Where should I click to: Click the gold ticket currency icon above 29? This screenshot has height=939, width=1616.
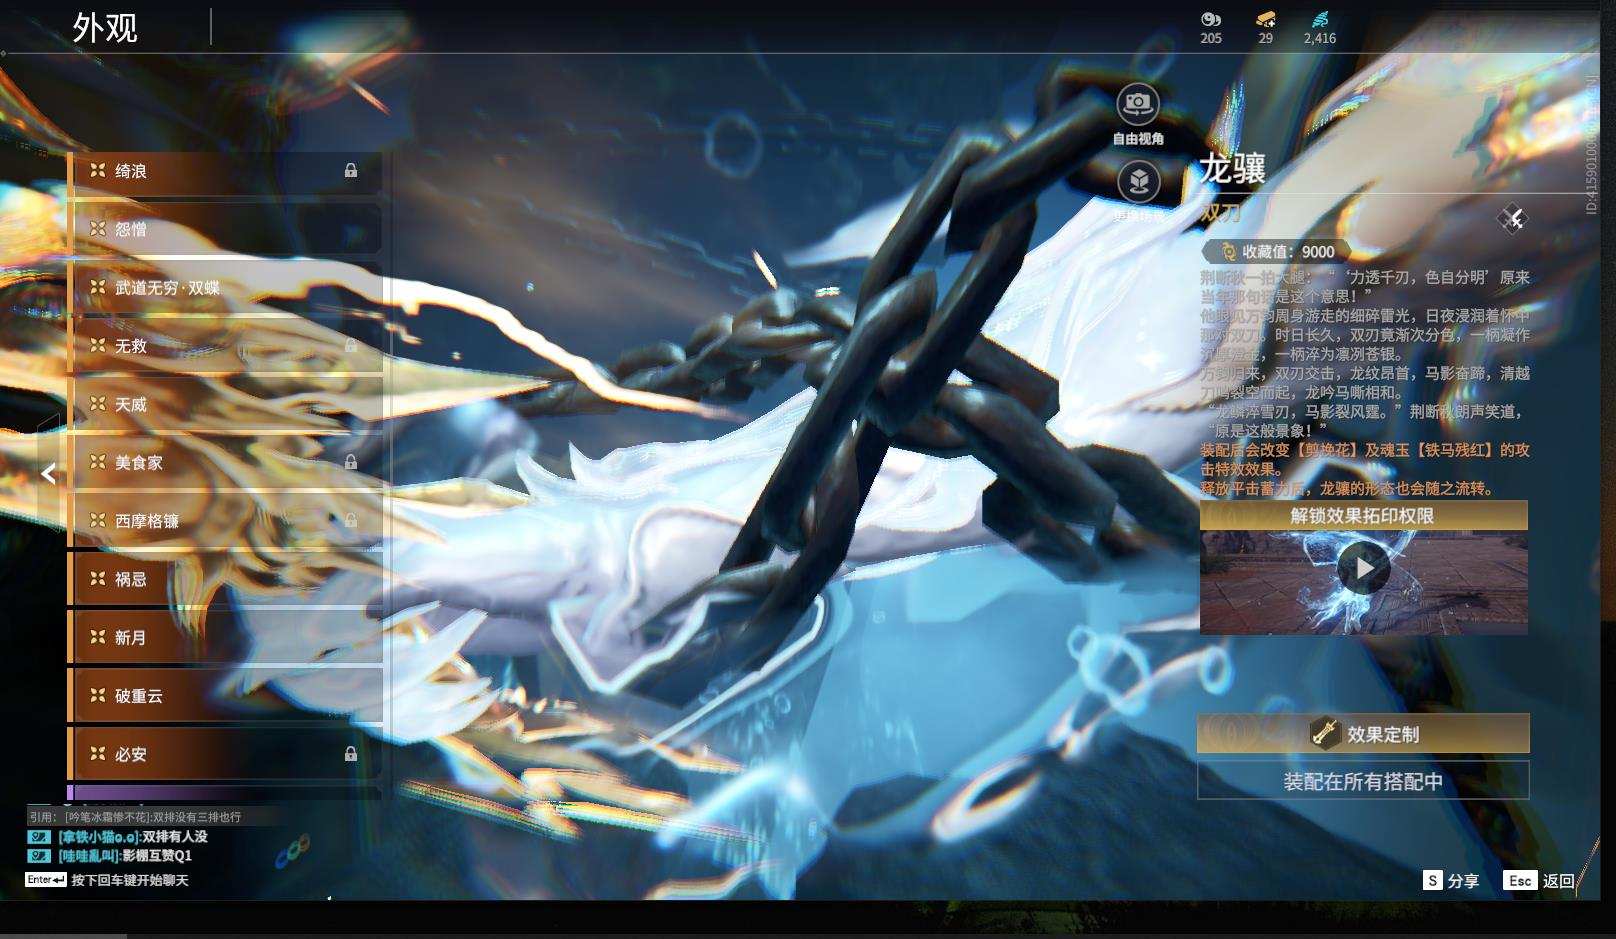(1266, 19)
